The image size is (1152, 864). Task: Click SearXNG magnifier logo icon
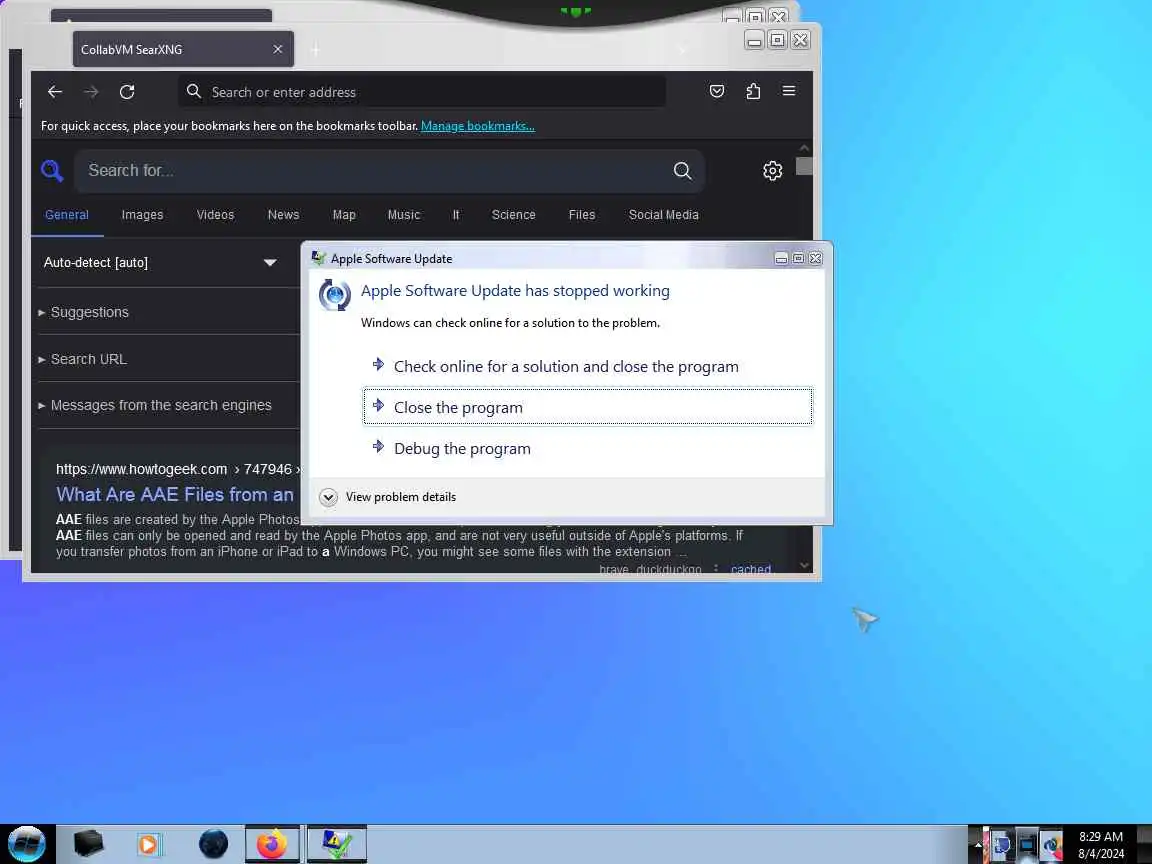click(x=52, y=171)
